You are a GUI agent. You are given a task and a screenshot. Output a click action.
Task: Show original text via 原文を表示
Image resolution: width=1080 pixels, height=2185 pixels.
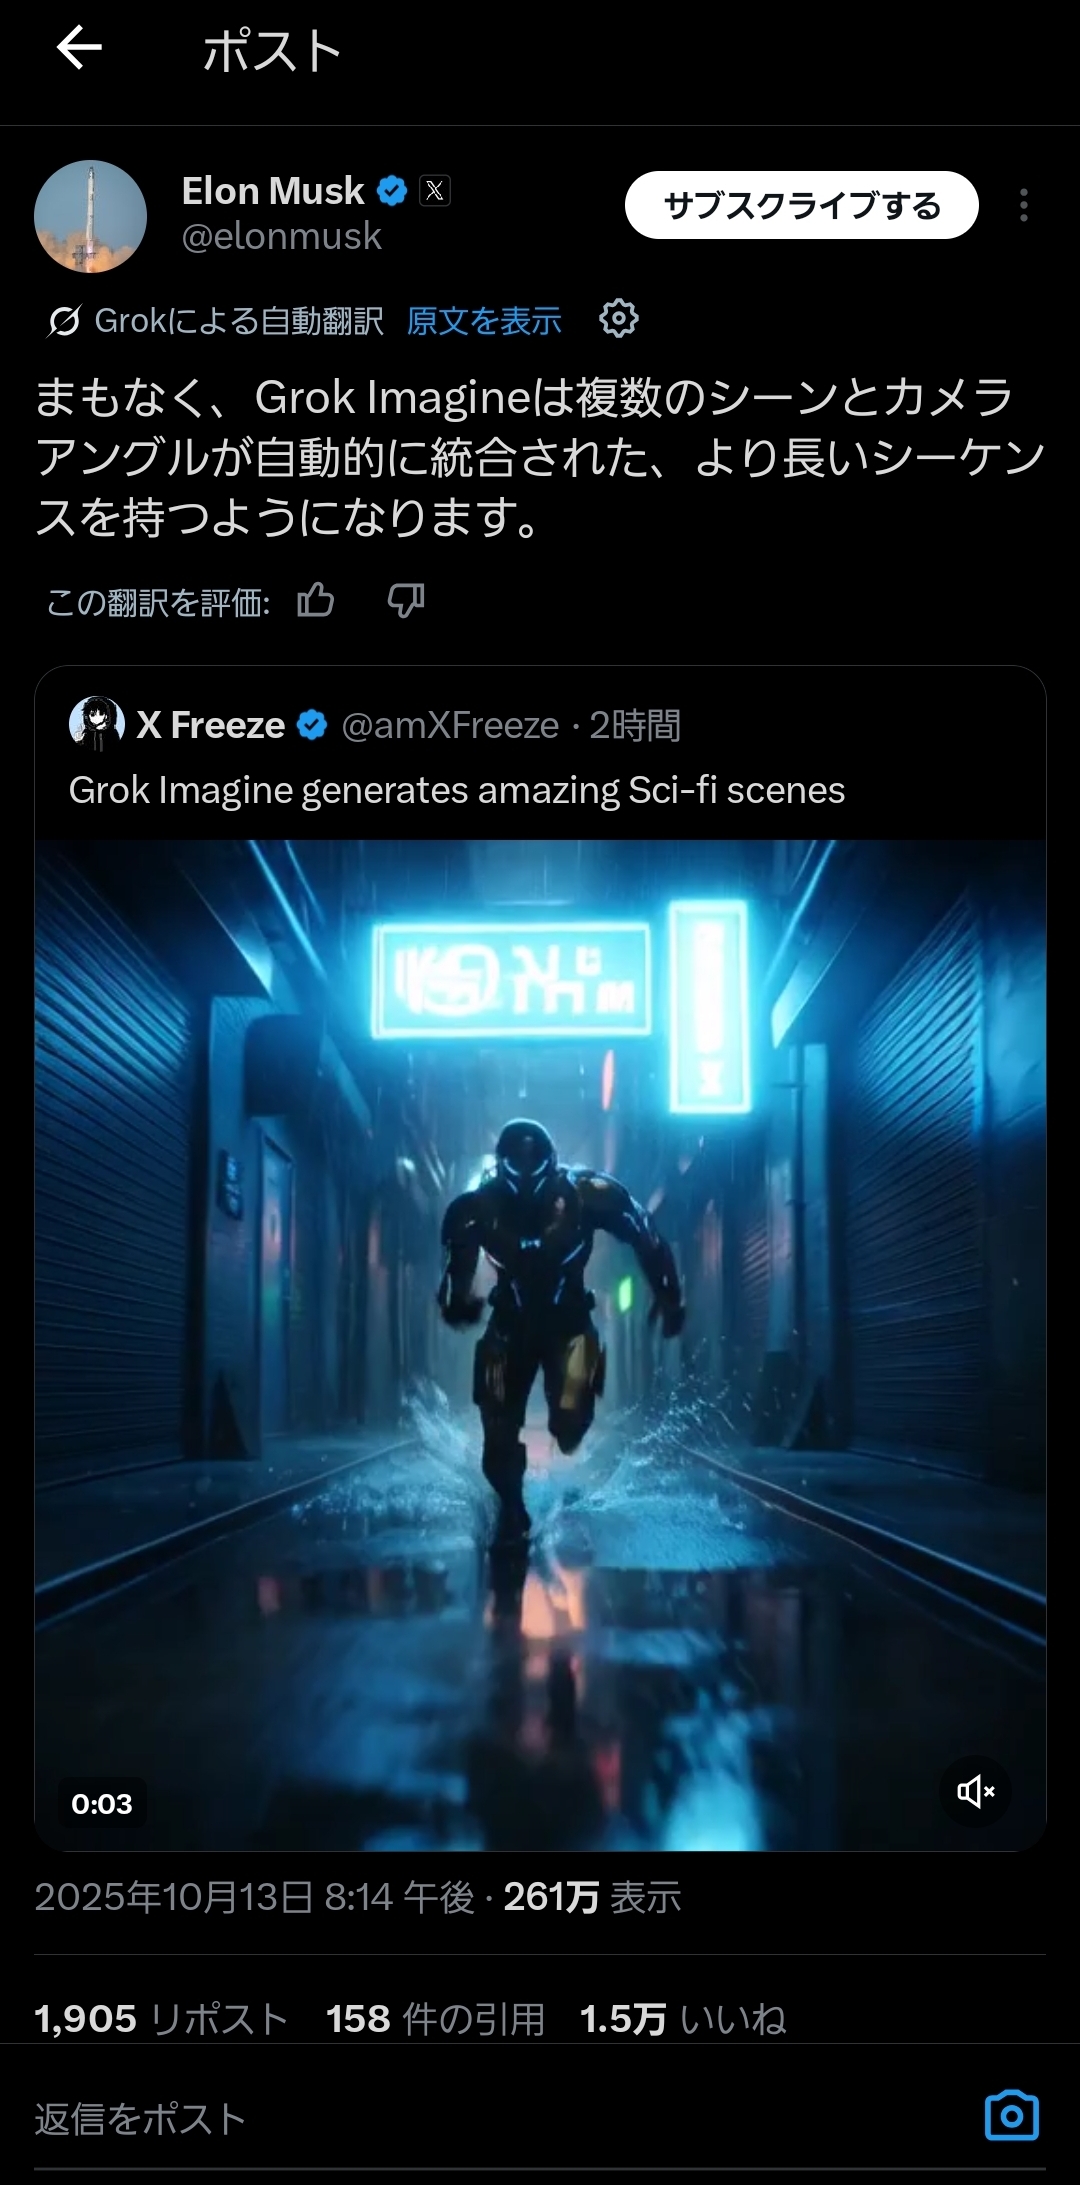pyautogui.click(x=484, y=321)
